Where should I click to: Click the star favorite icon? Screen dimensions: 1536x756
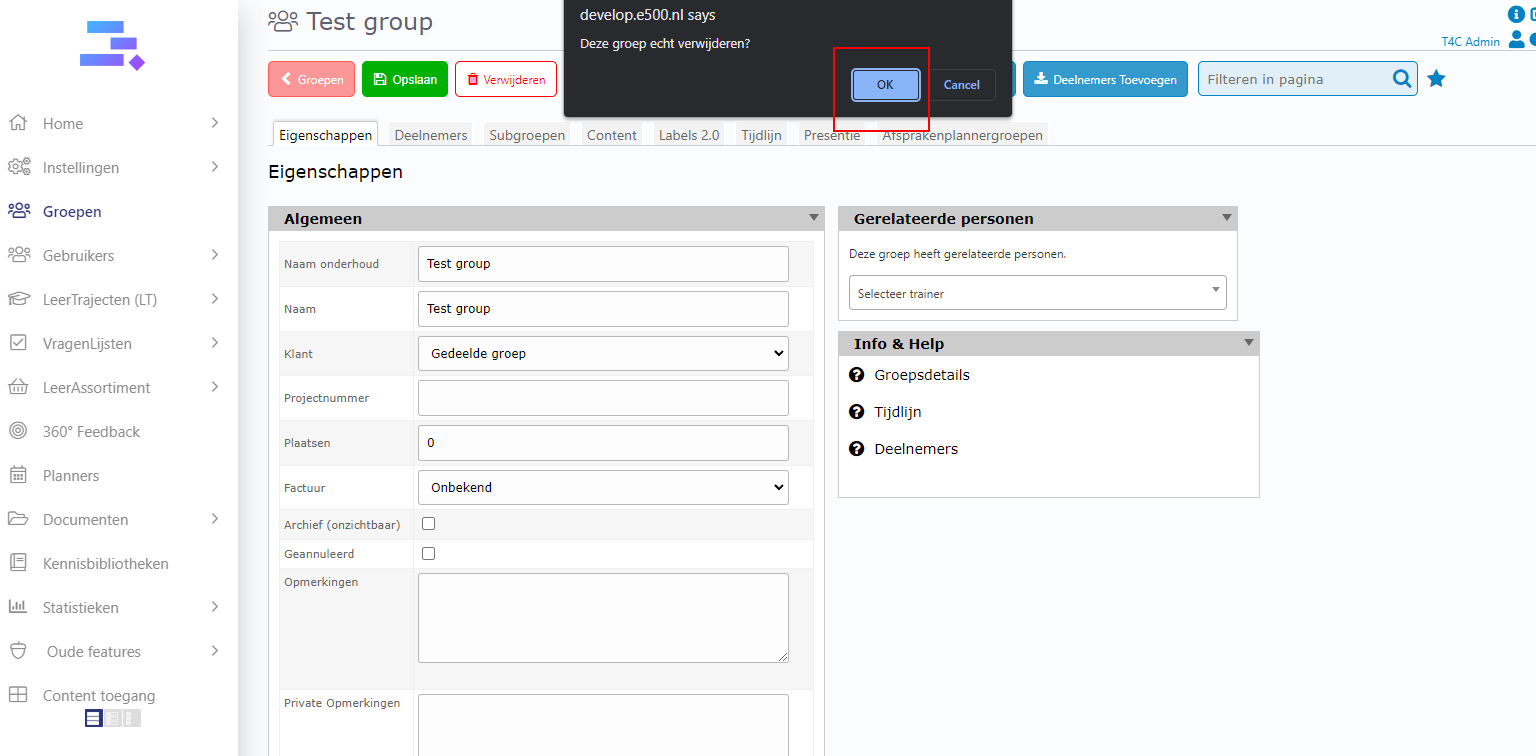1436,79
